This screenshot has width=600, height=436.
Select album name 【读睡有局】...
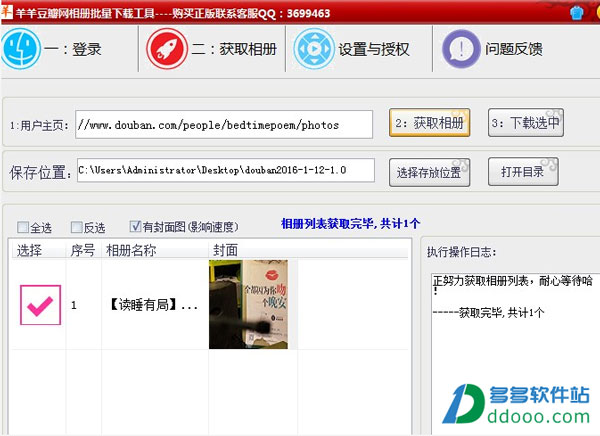153,305
